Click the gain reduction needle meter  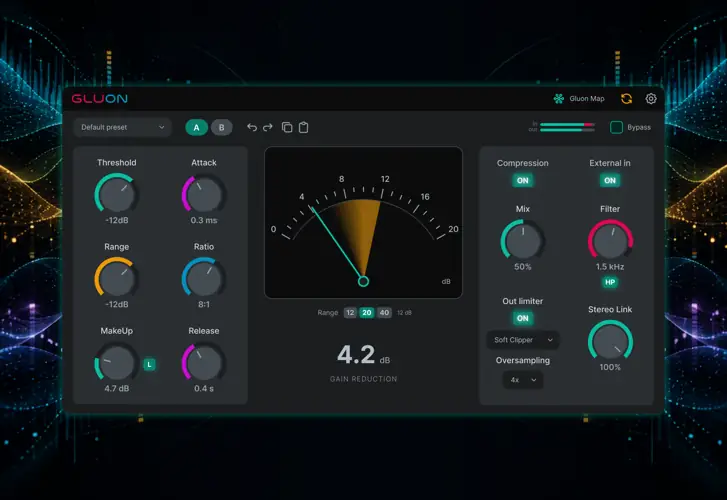click(363, 223)
